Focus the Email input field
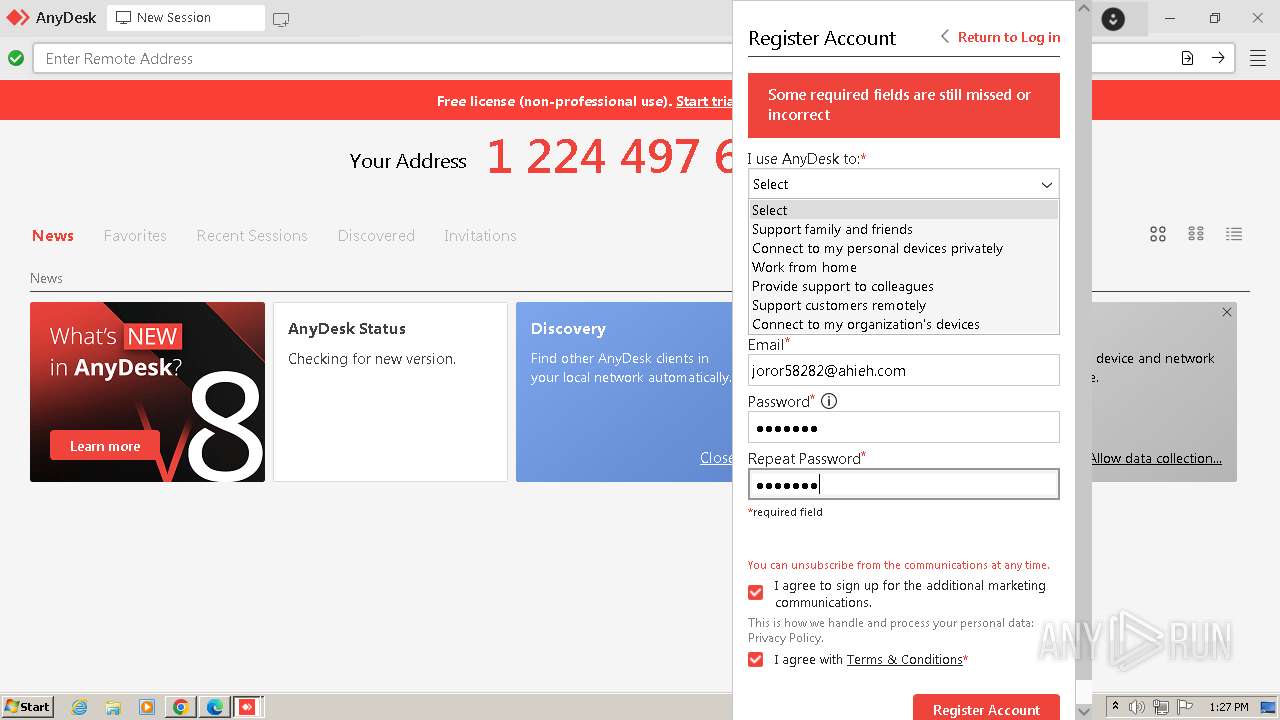The width and height of the screenshot is (1280, 720). pyautogui.click(x=903, y=370)
